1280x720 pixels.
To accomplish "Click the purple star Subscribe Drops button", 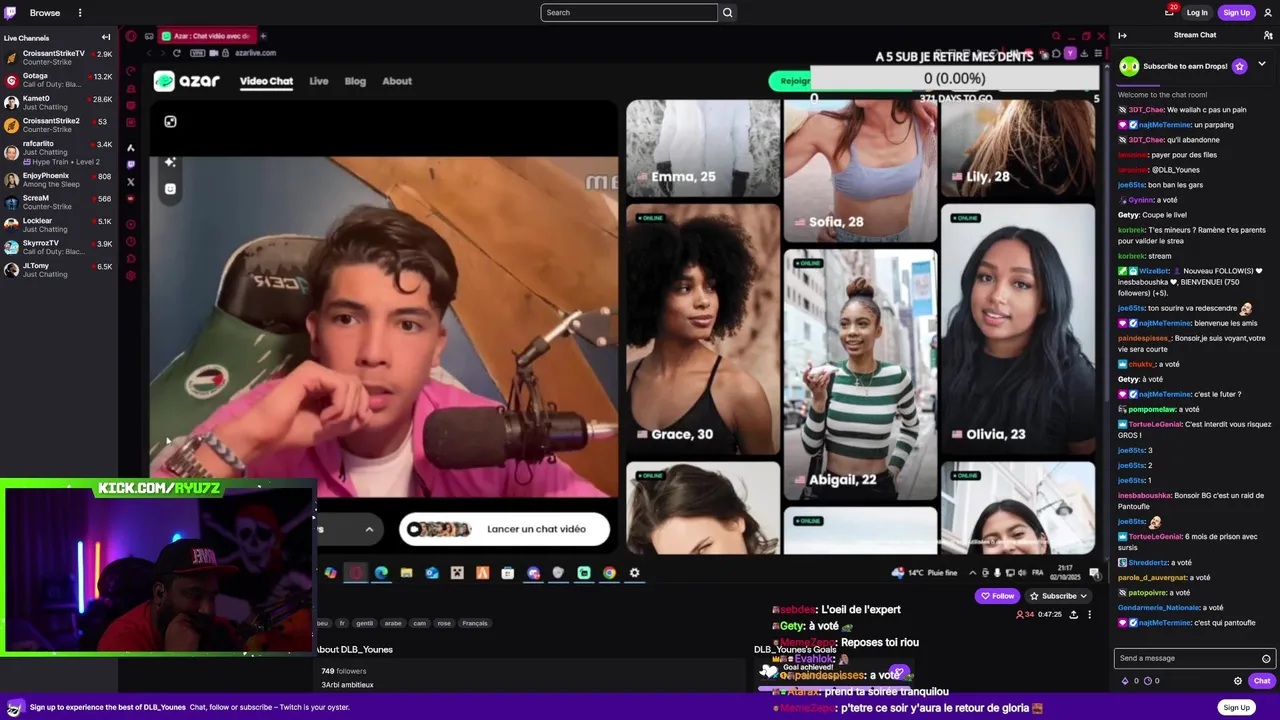I will click(1239, 66).
